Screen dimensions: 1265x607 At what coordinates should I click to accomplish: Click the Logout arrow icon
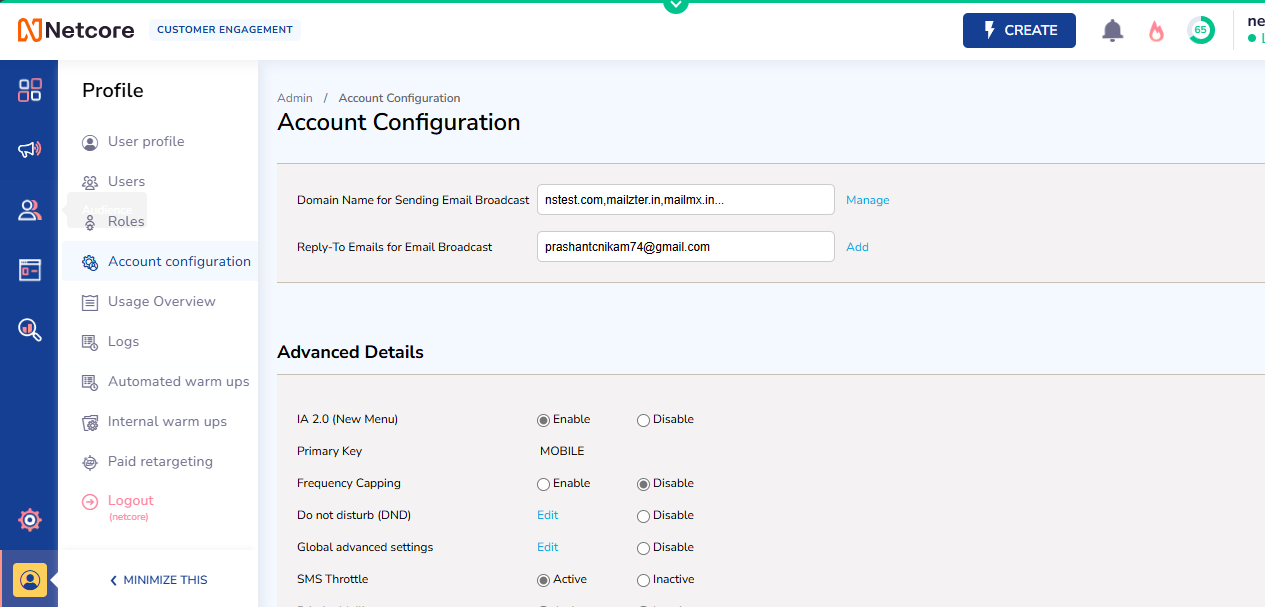(90, 502)
